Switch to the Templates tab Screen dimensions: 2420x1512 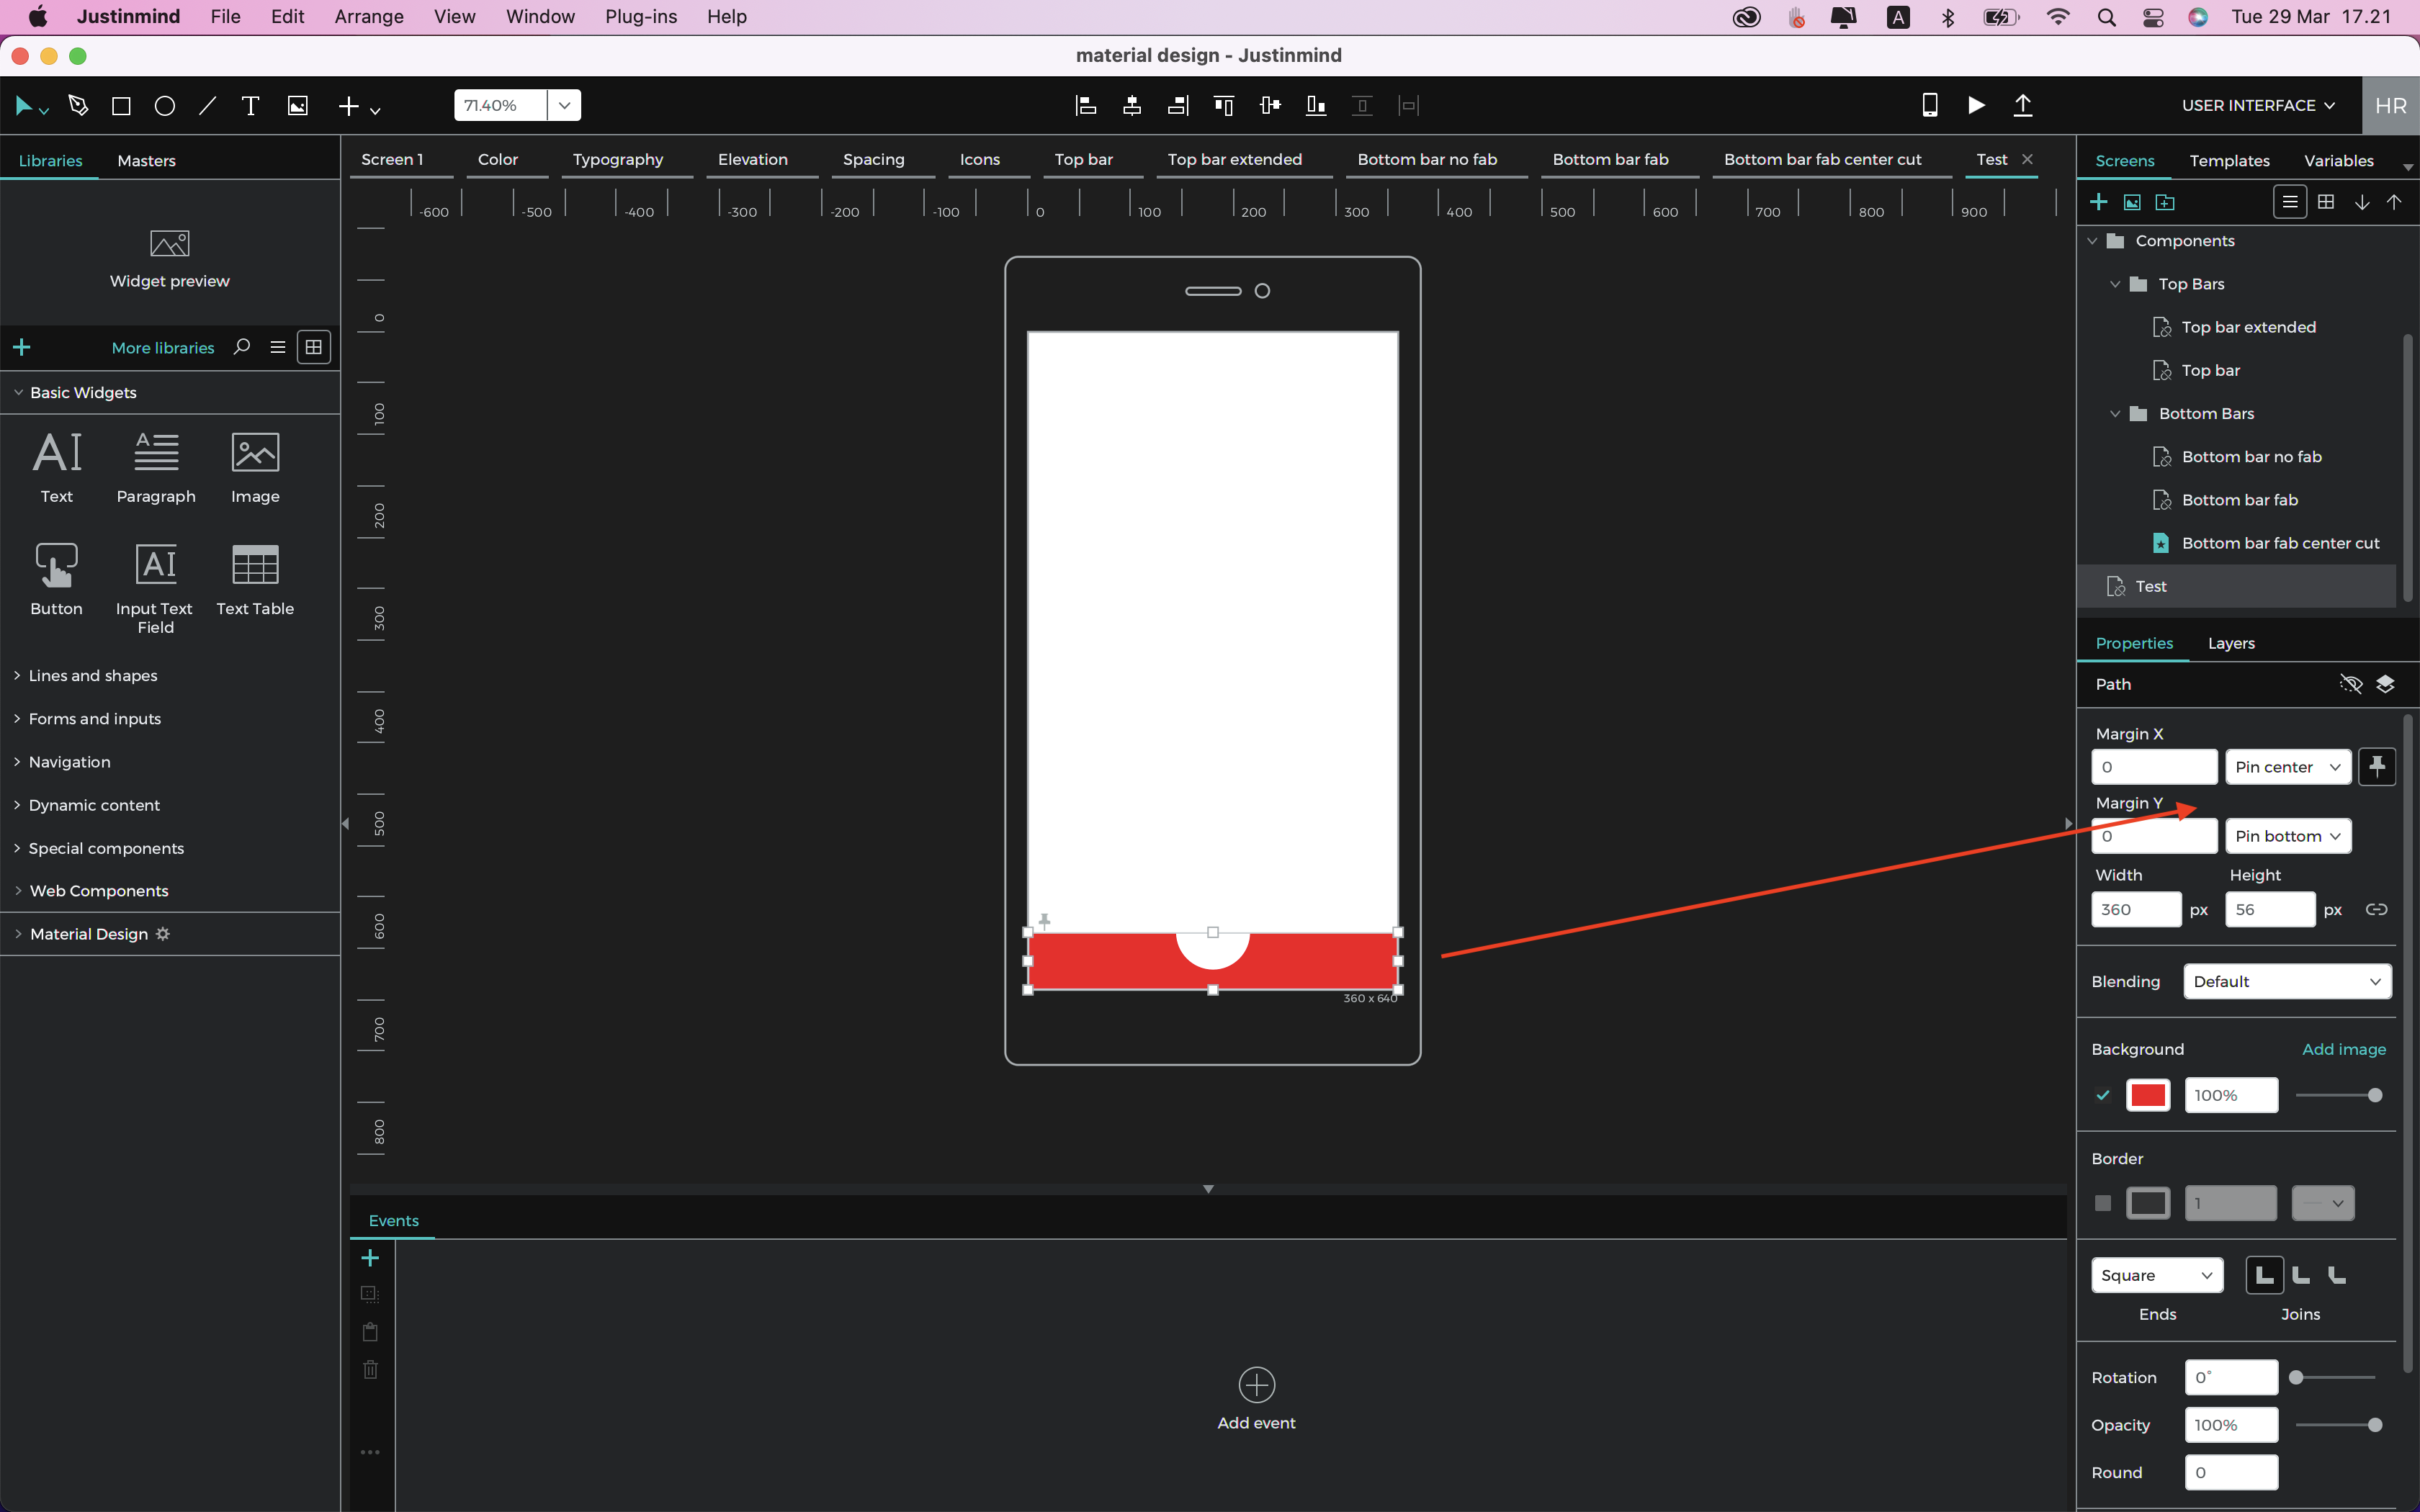(2229, 160)
